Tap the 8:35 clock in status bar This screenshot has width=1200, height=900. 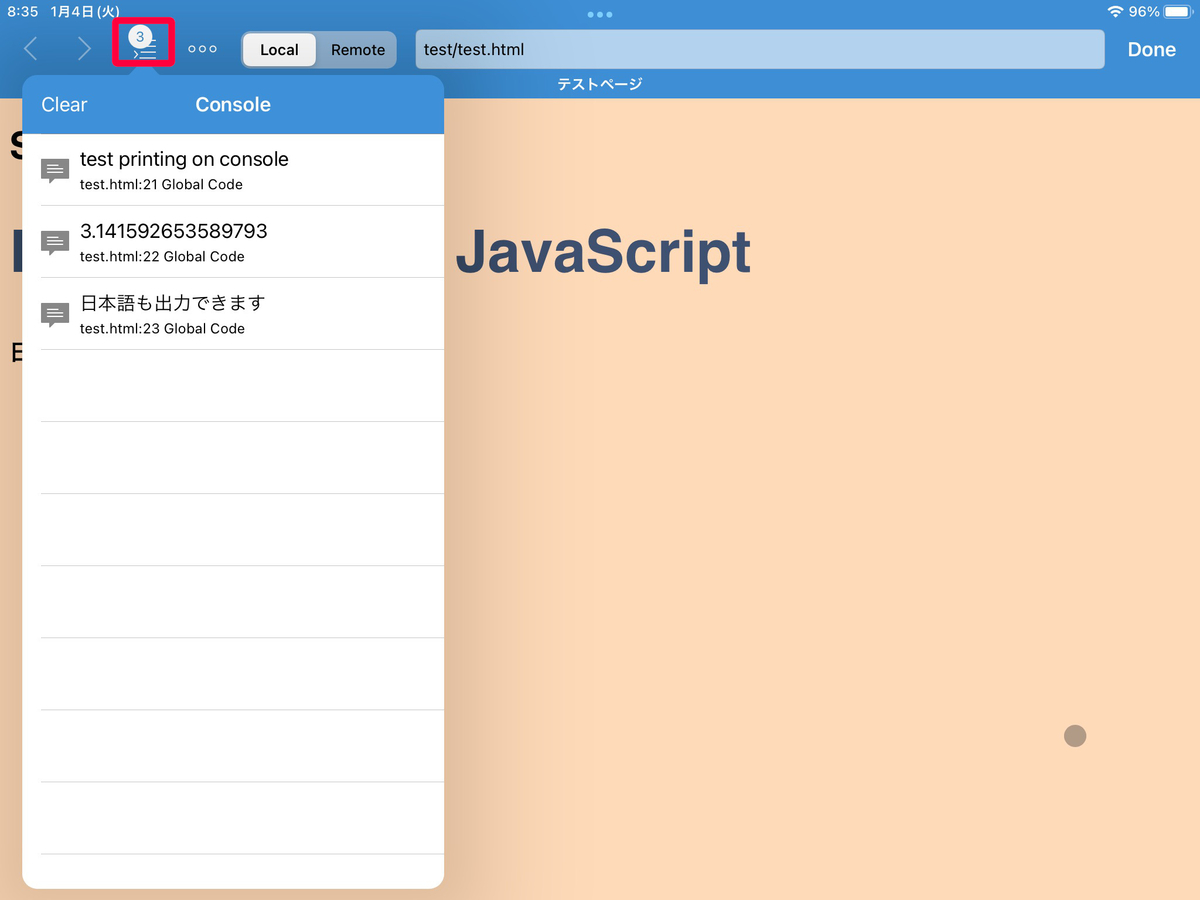(x=22, y=12)
